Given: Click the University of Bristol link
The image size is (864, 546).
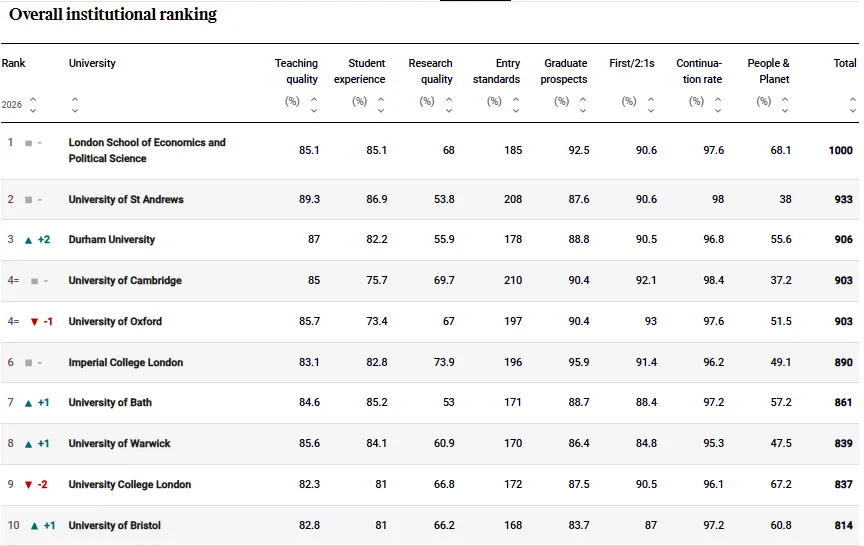Looking at the screenshot, I should pos(114,526).
